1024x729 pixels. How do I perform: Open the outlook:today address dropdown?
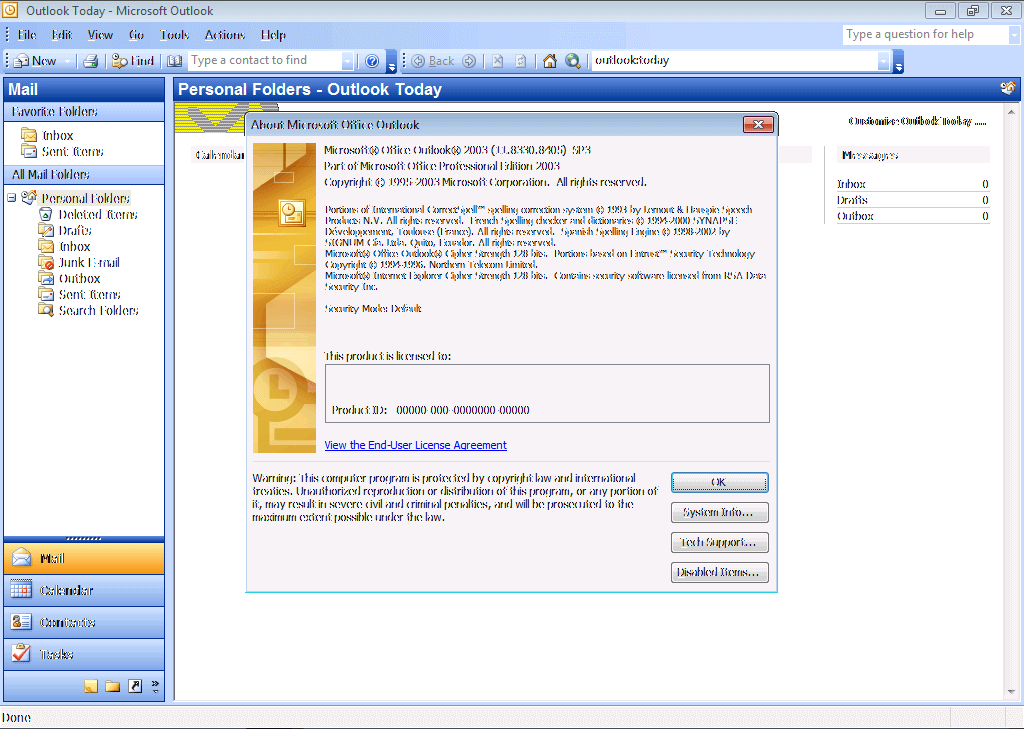(883, 61)
